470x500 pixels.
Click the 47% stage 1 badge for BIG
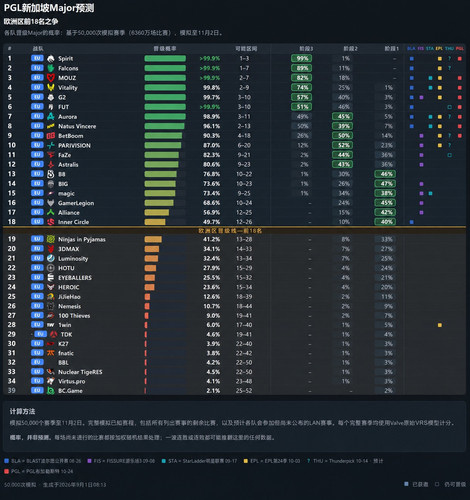[x=385, y=184]
